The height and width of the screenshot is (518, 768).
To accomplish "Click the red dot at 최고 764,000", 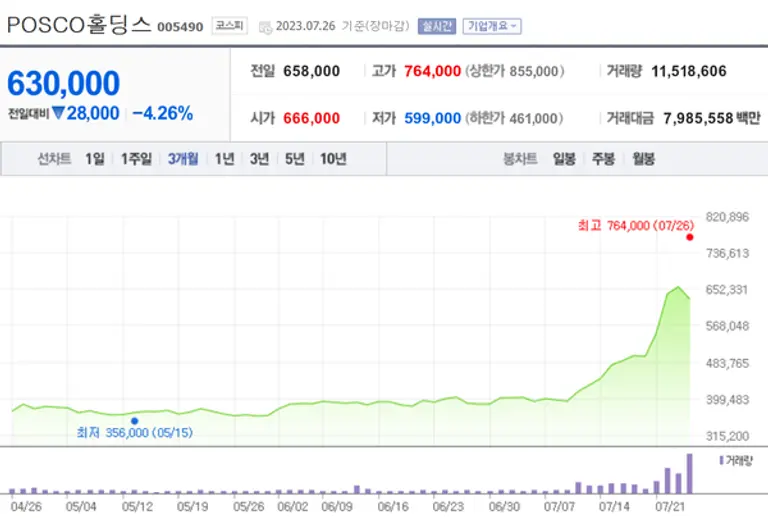I will coord(689,238).
